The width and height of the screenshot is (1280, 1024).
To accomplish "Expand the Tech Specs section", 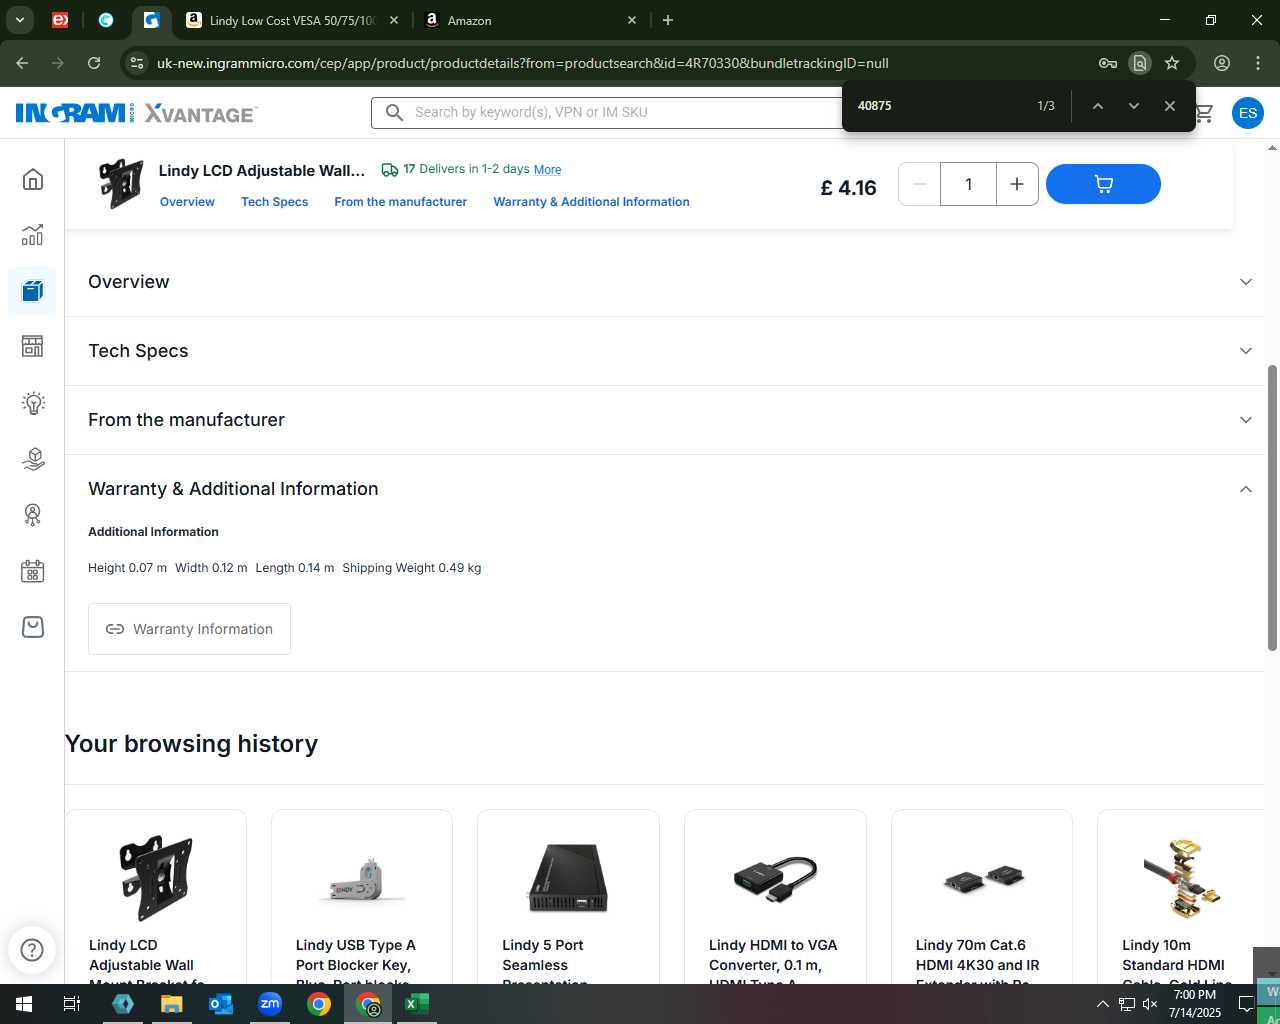I will click(665, 351).
